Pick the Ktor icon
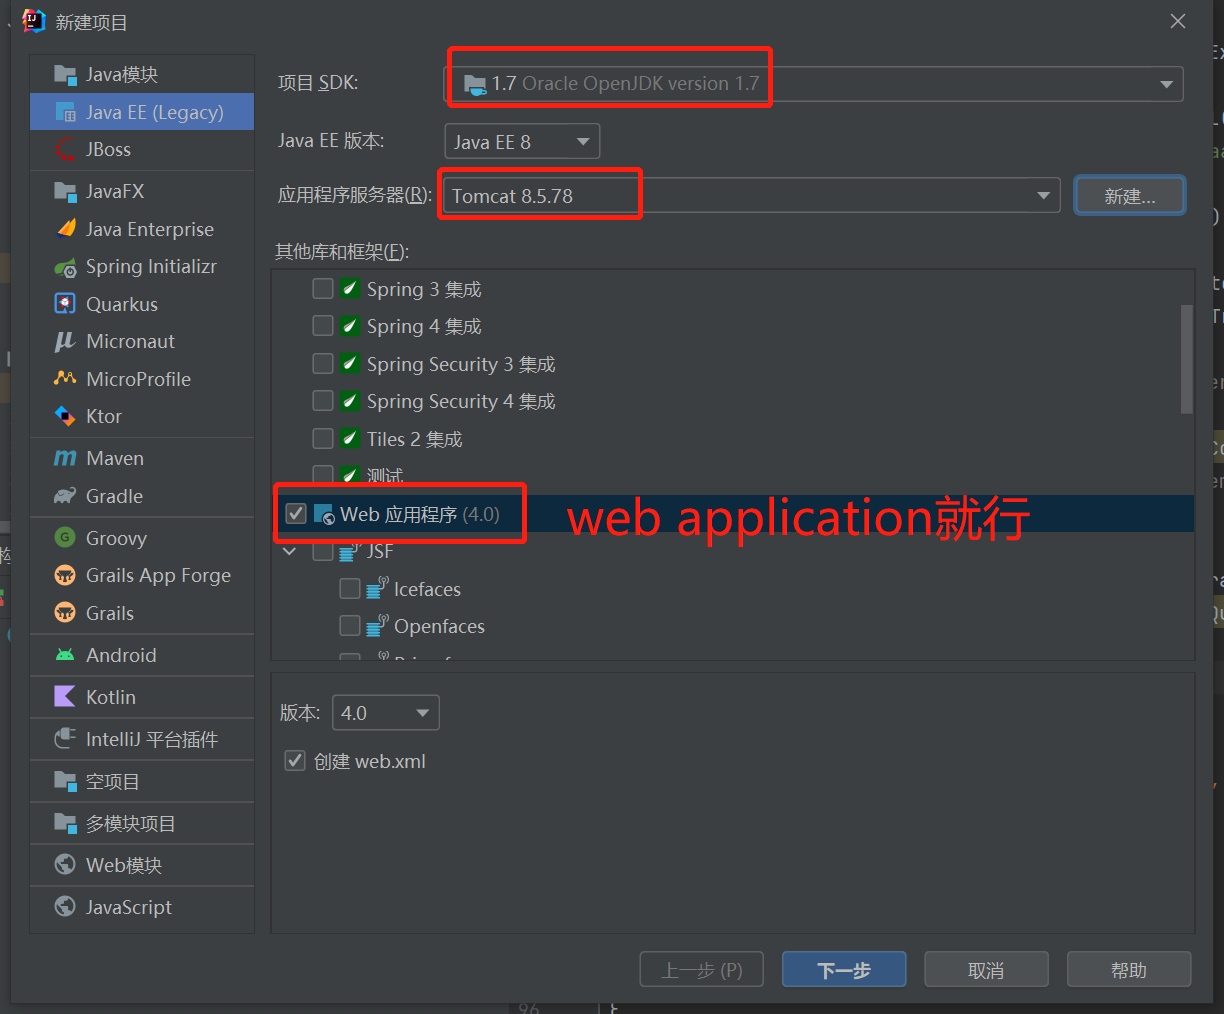This screenshot has height=1014, width=1224. click(x=65, y=416)
